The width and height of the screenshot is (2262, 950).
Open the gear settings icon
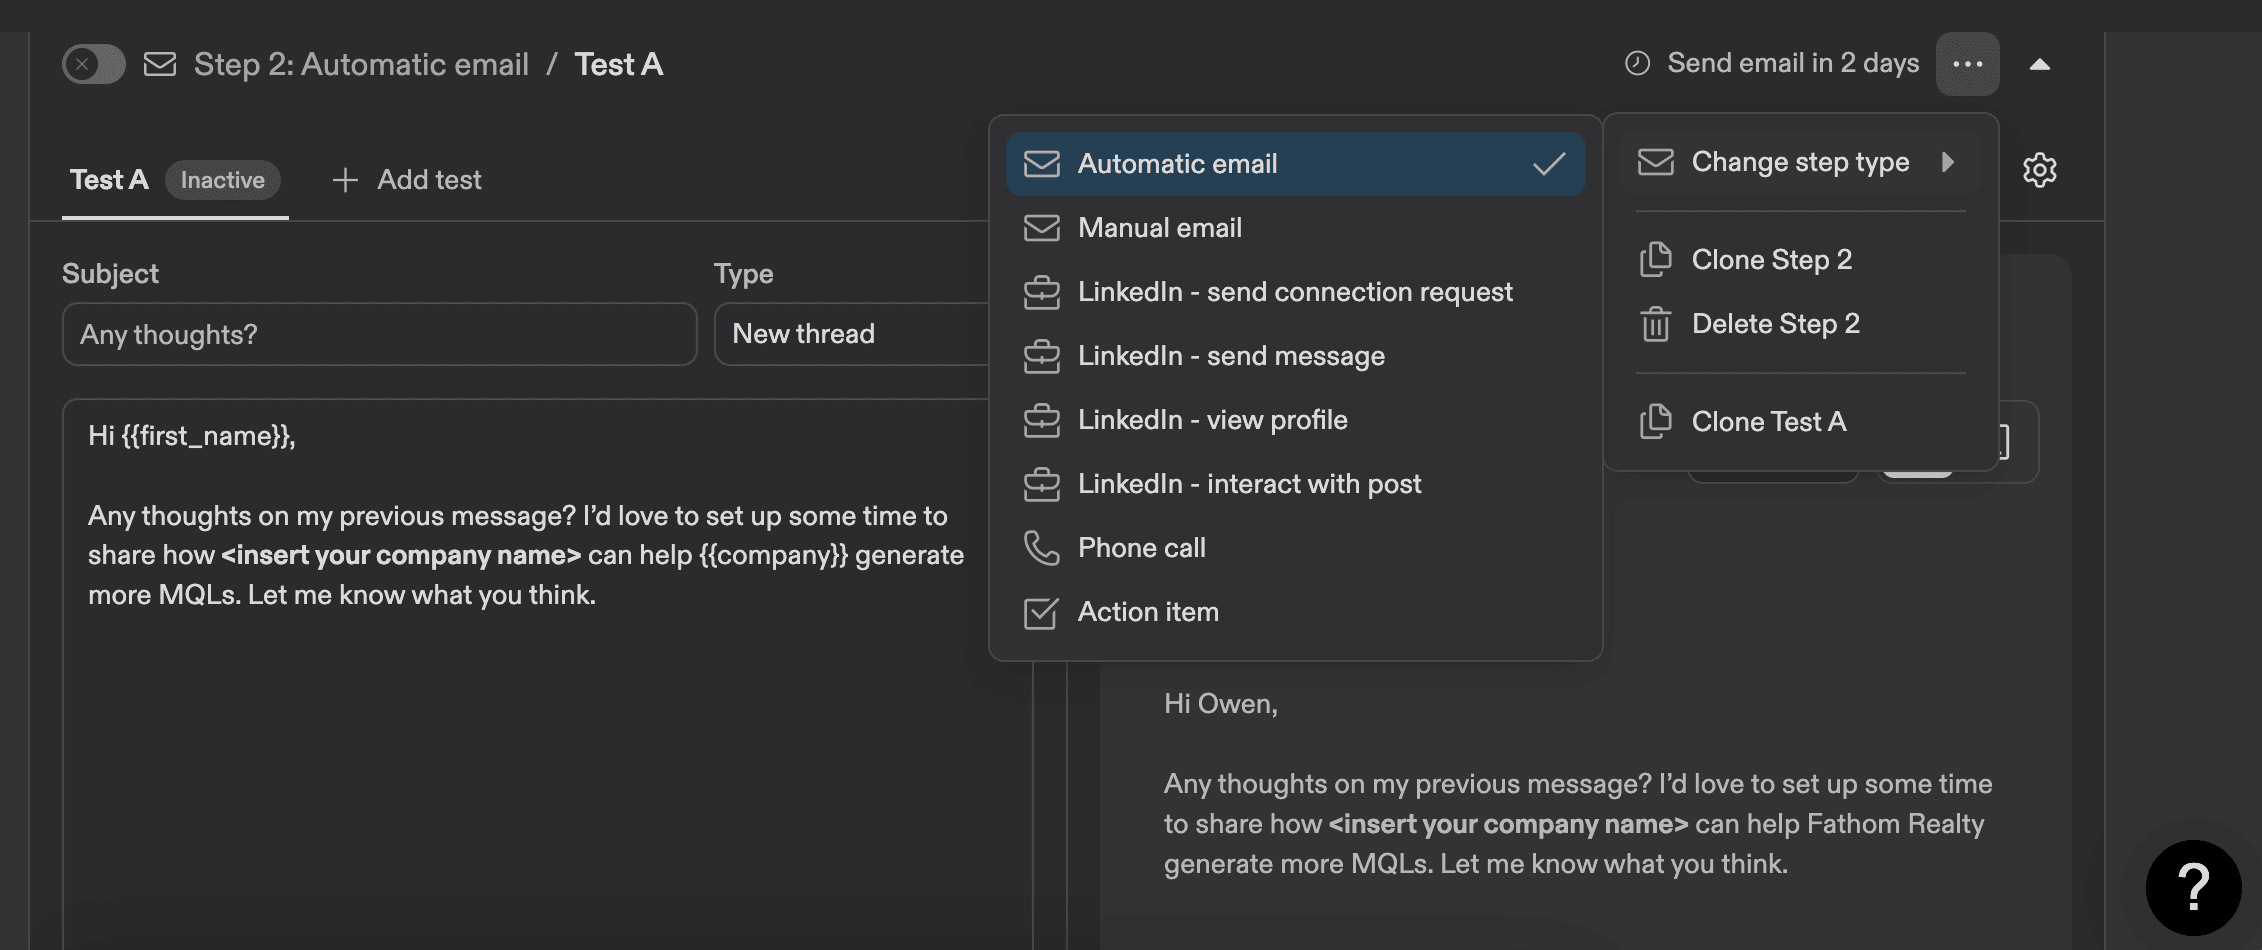(2040, 170)
